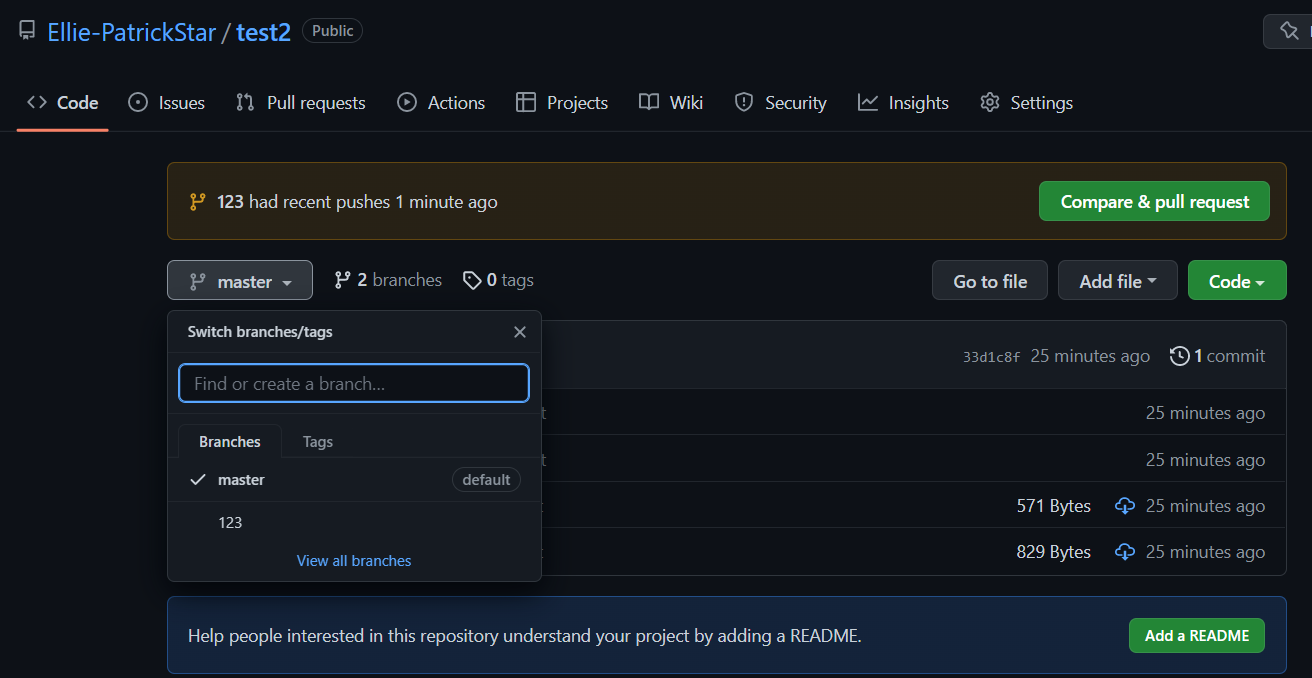The width and height of the screenshot is (1312, 678).
Task: Open the Wiki tab
Action: coord(671,102)
